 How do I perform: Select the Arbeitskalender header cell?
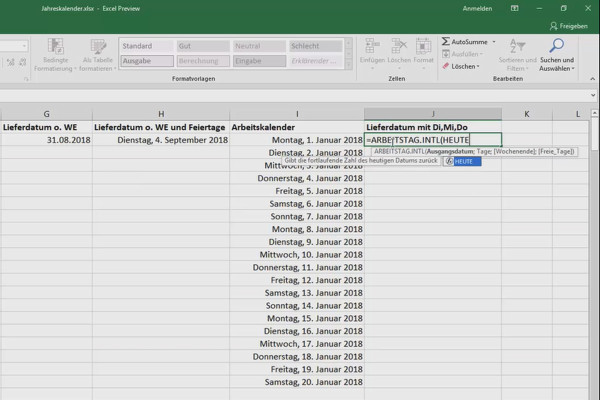tap(297, 127)
